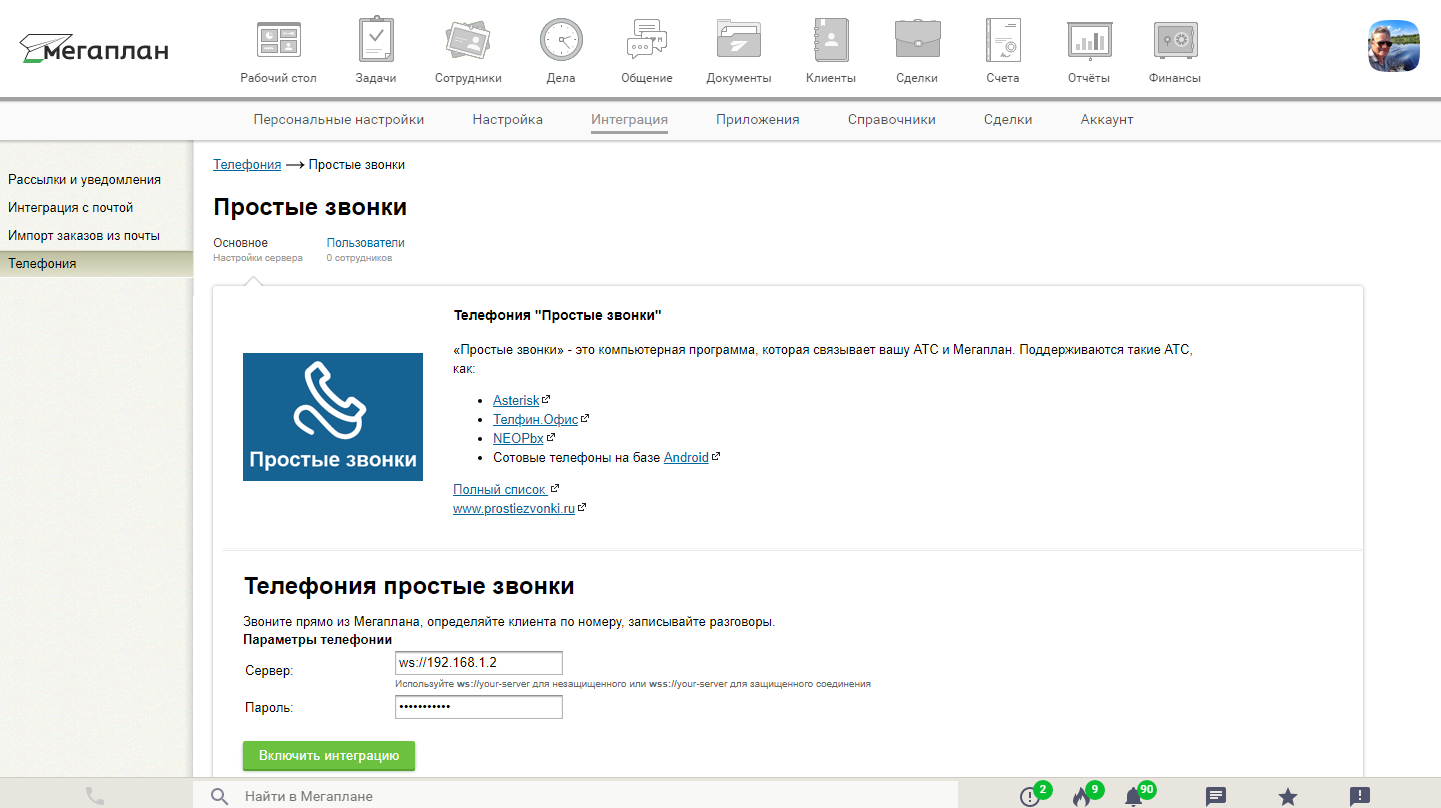
Task: Open the NEOPbx link
Action: pyautogui.click(x=518, y=438)
